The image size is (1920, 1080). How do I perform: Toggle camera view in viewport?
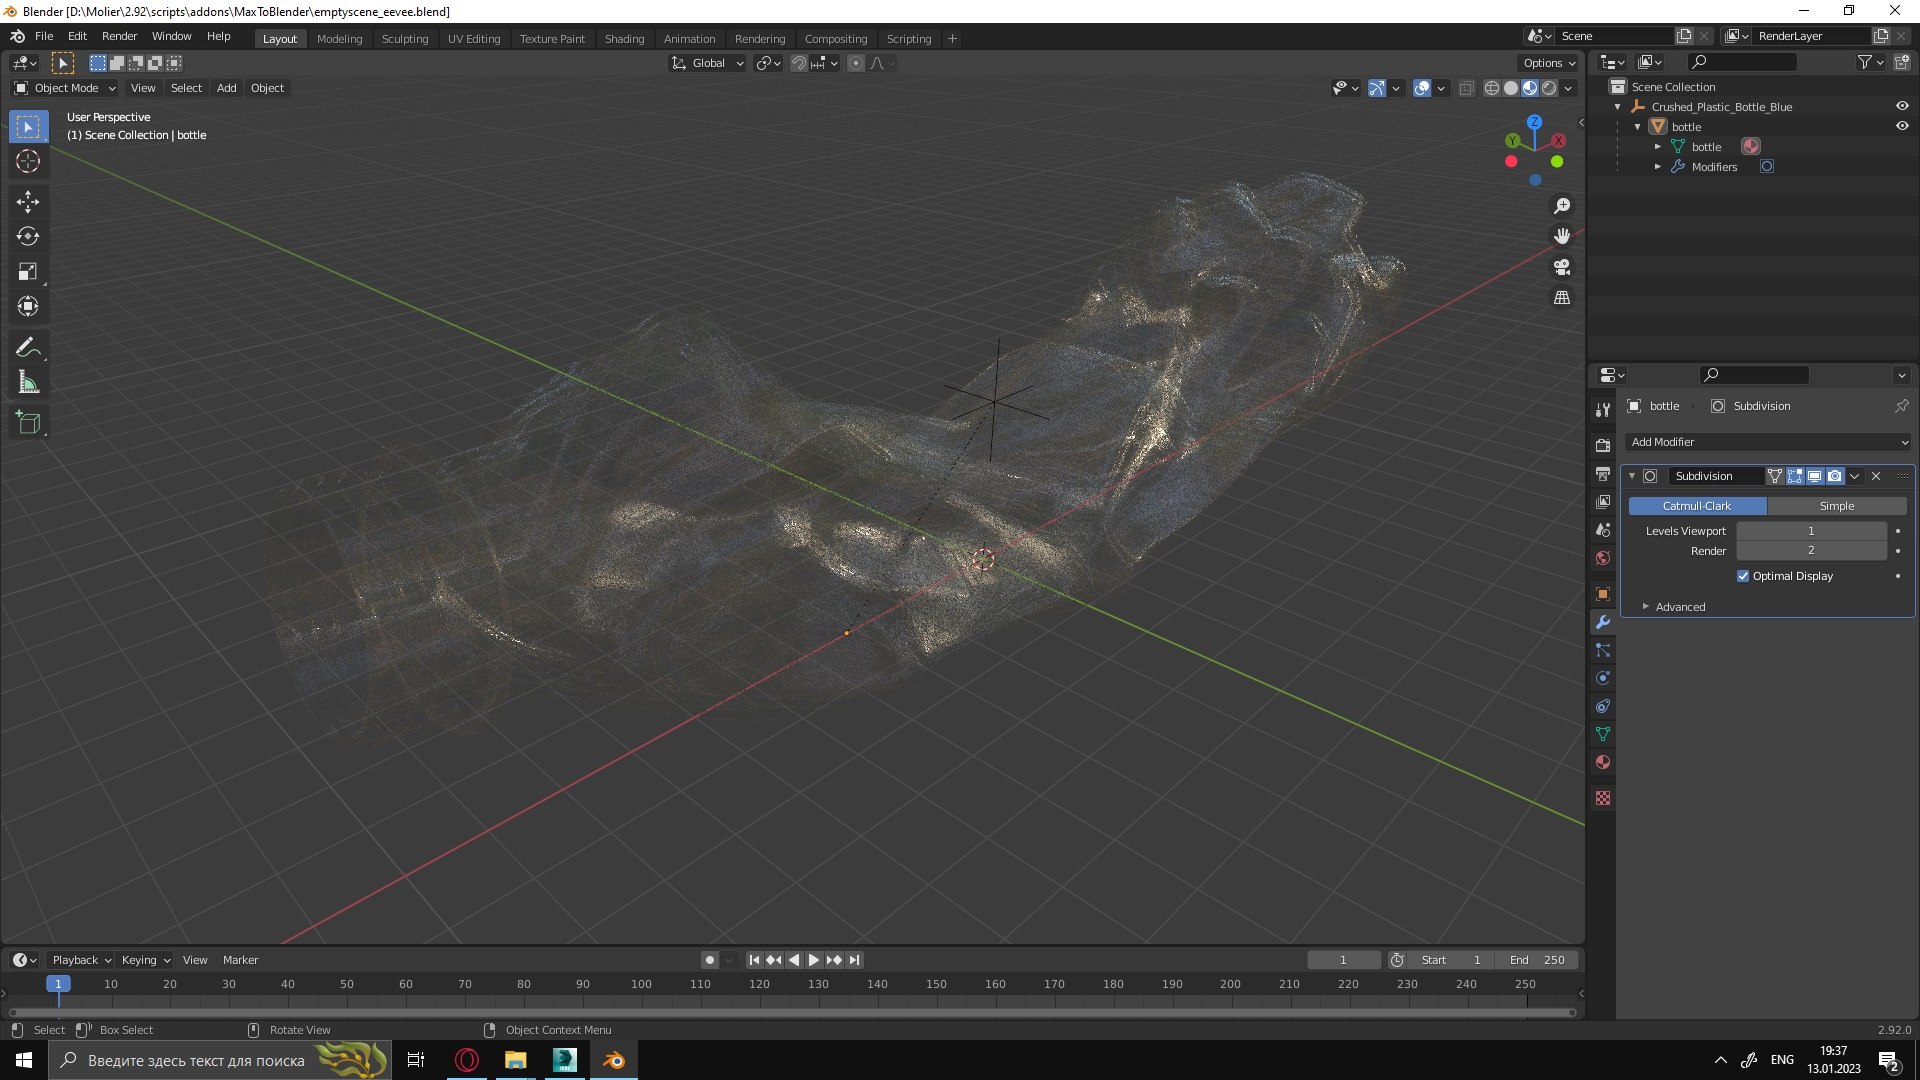[1562, 267]
